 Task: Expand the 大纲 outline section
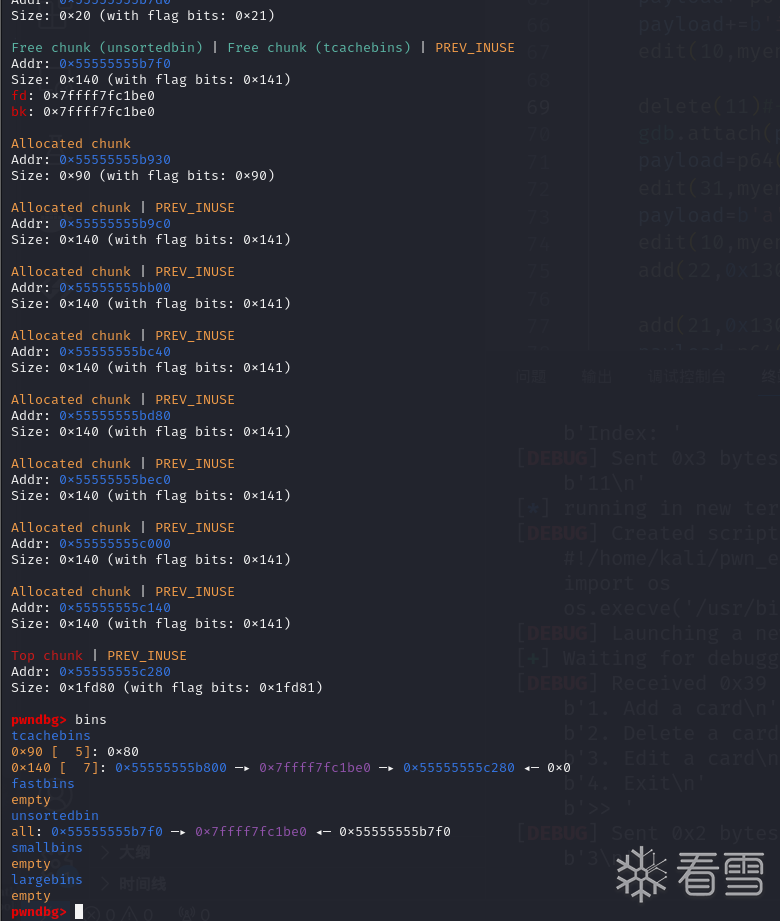[x=135, y=852]
